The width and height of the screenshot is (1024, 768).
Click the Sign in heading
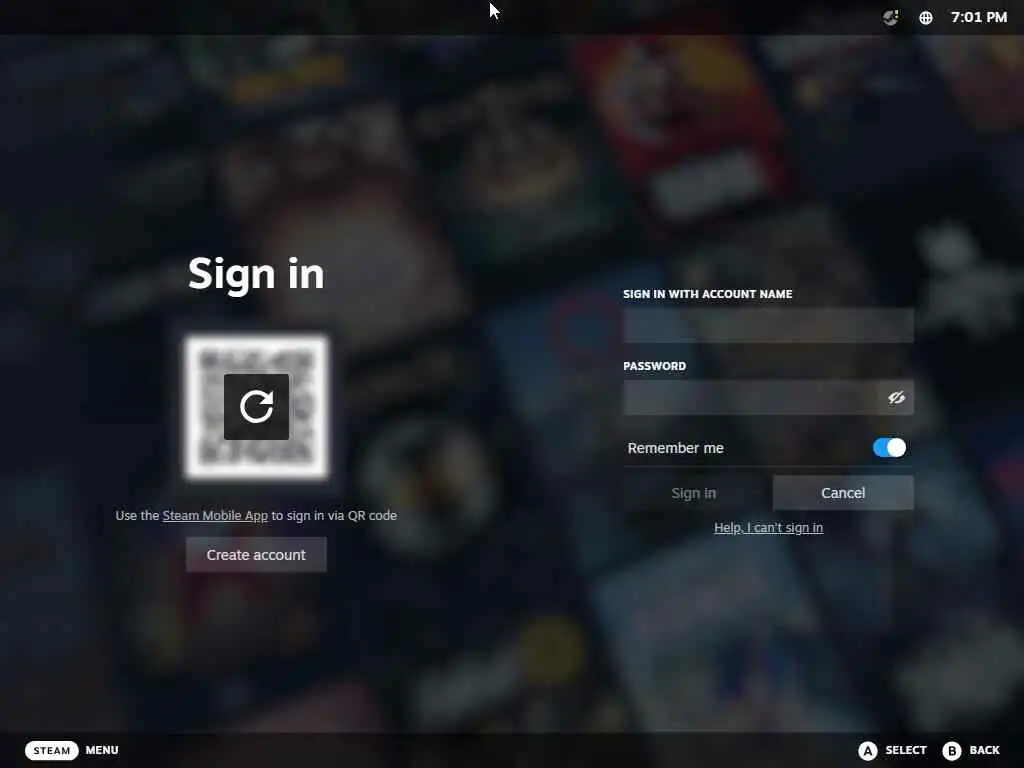coord(256,273)
